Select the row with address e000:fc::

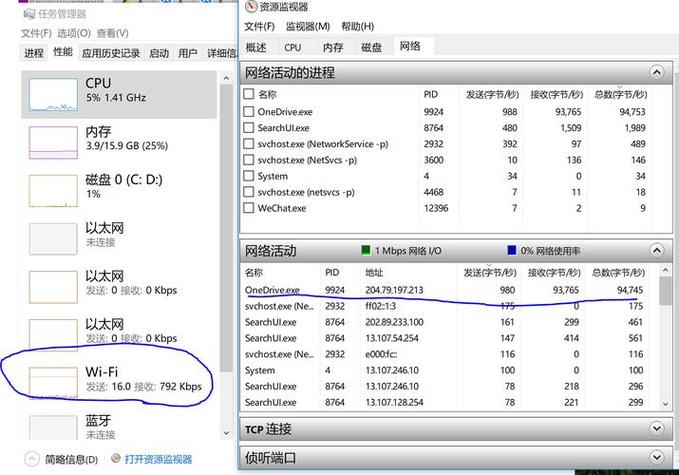tap(444, 354)
